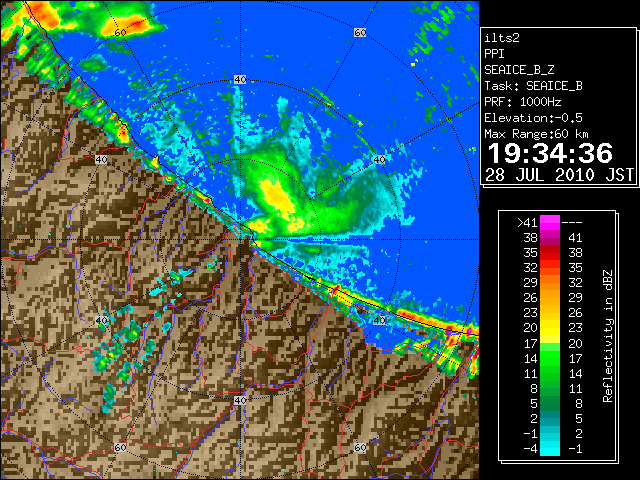The width and height of the screenshot is (640, 480).
Task: Click the yellow core of the large offshore echo
Action: point(278,196)
